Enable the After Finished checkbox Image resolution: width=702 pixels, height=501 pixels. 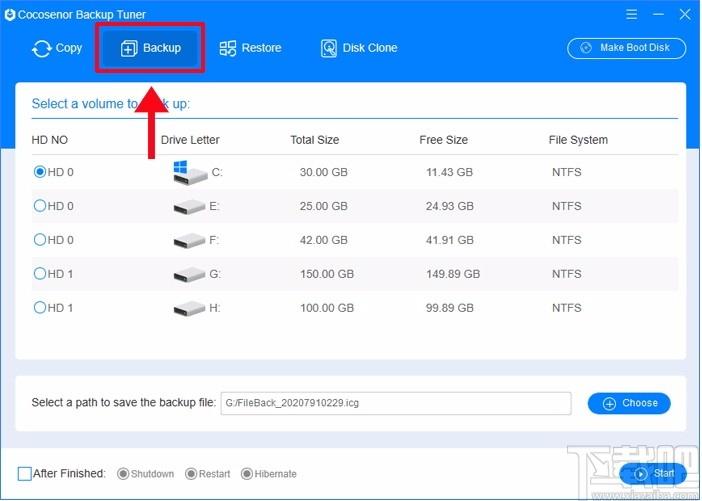coord(25,474)
